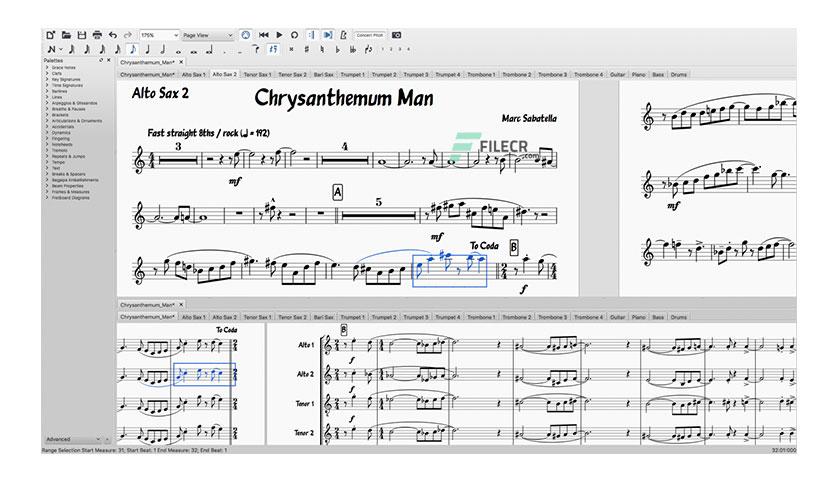Flip direction of selected note stem

pyautogui.click(x=368, y=50)
